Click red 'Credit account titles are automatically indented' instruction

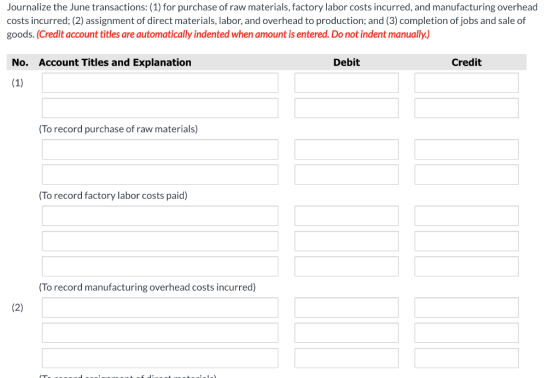click(x=233, y=34)
